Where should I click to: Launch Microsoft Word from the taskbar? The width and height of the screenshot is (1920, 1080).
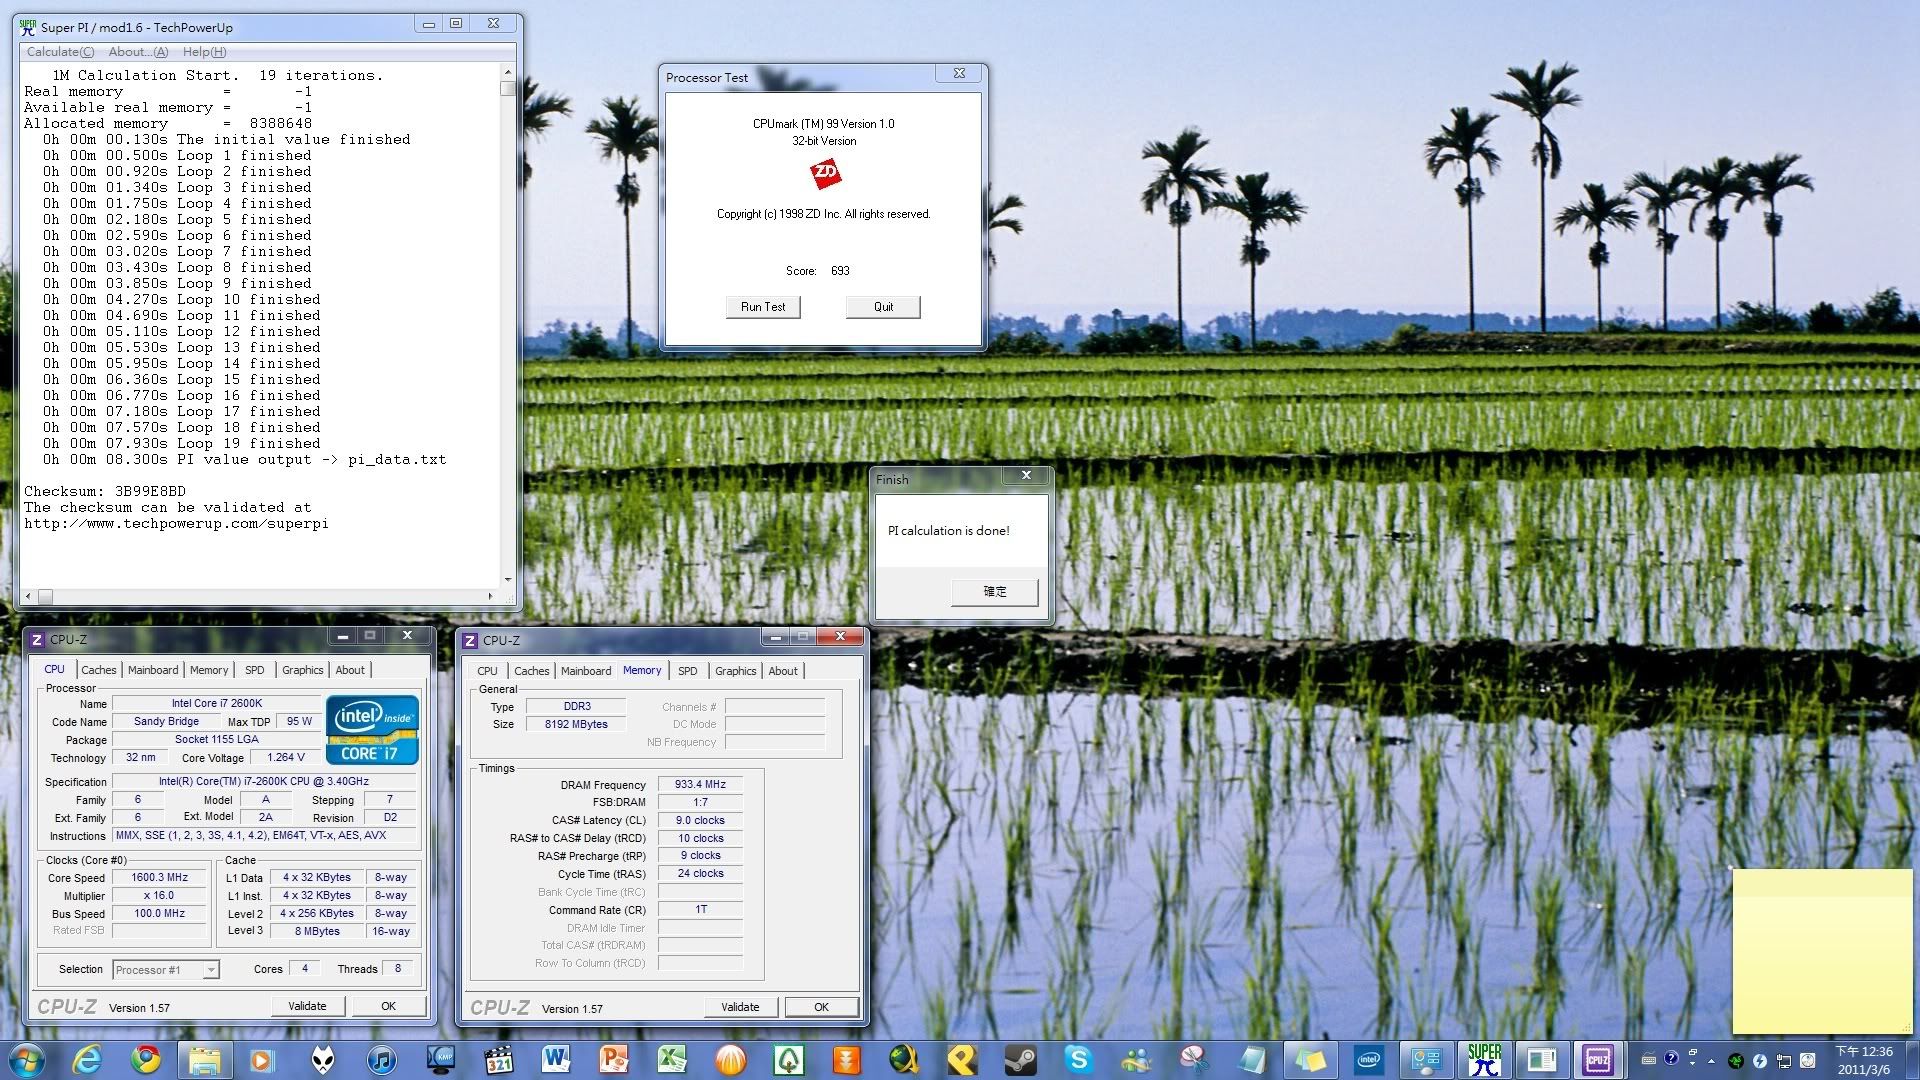pyautogui.click(x=556, y=1059)
